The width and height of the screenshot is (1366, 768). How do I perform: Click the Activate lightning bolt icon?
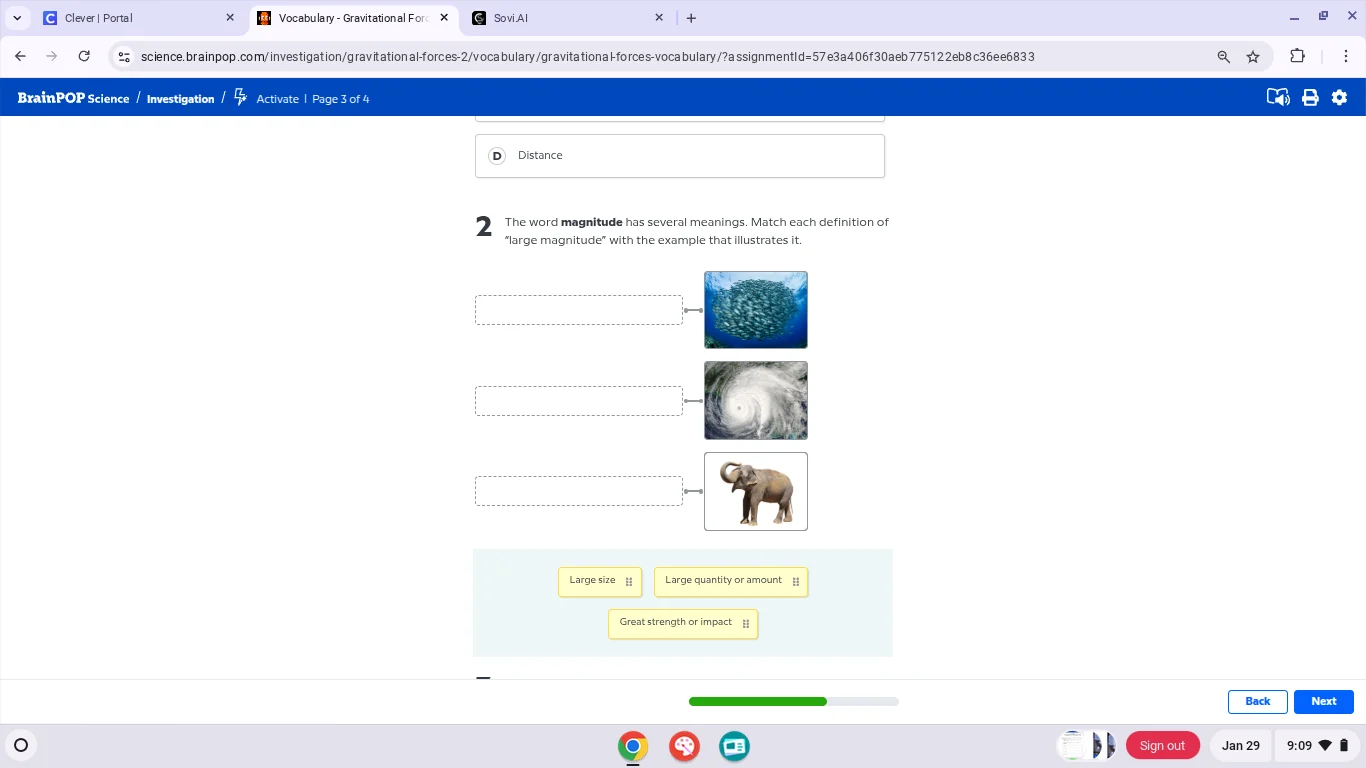240,97
